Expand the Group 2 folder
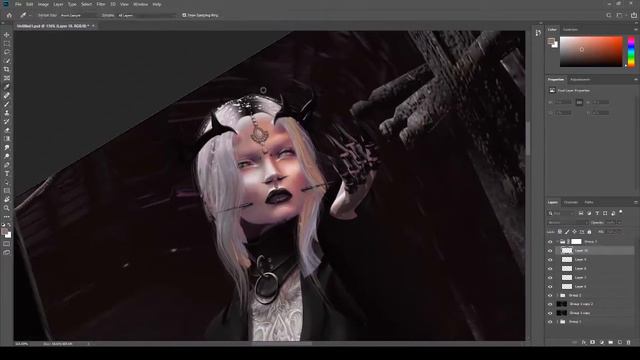 tap(557, 295)
